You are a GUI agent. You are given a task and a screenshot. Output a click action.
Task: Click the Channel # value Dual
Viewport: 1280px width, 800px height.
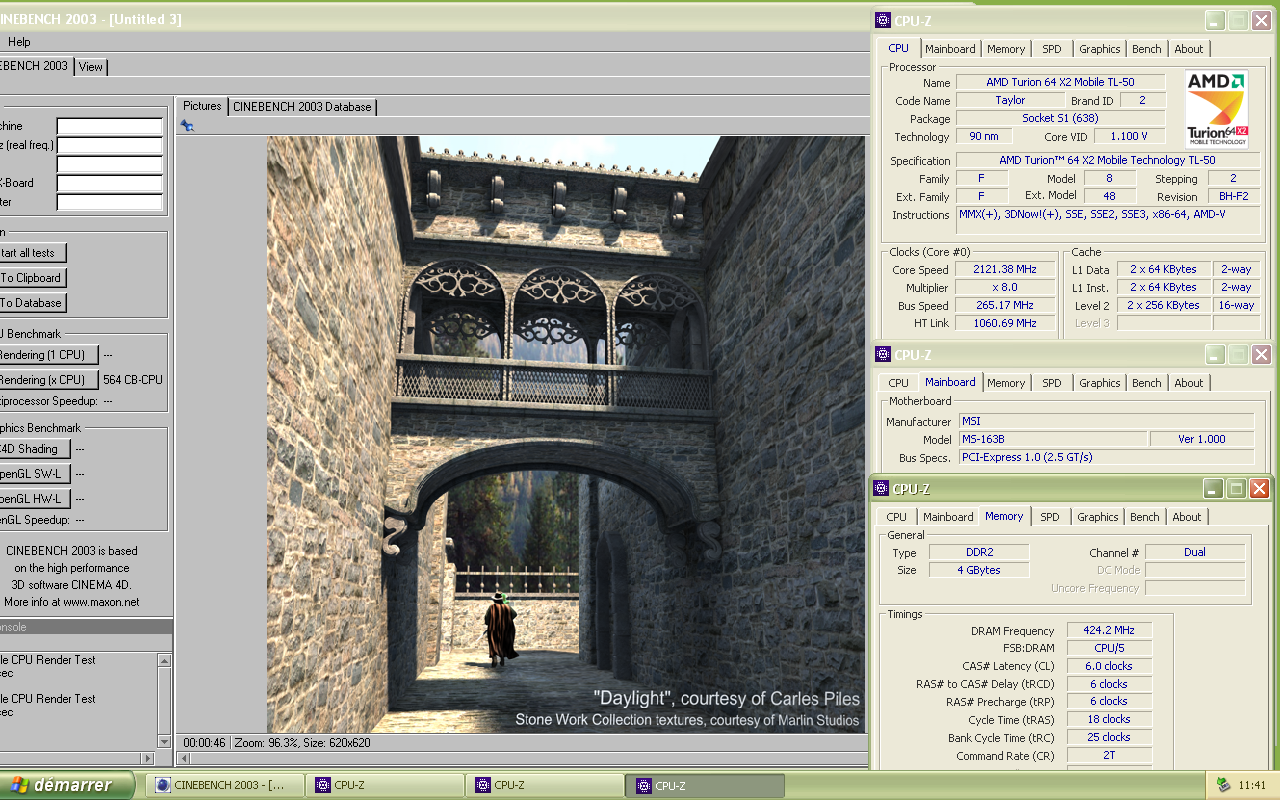coord(1195,552)
